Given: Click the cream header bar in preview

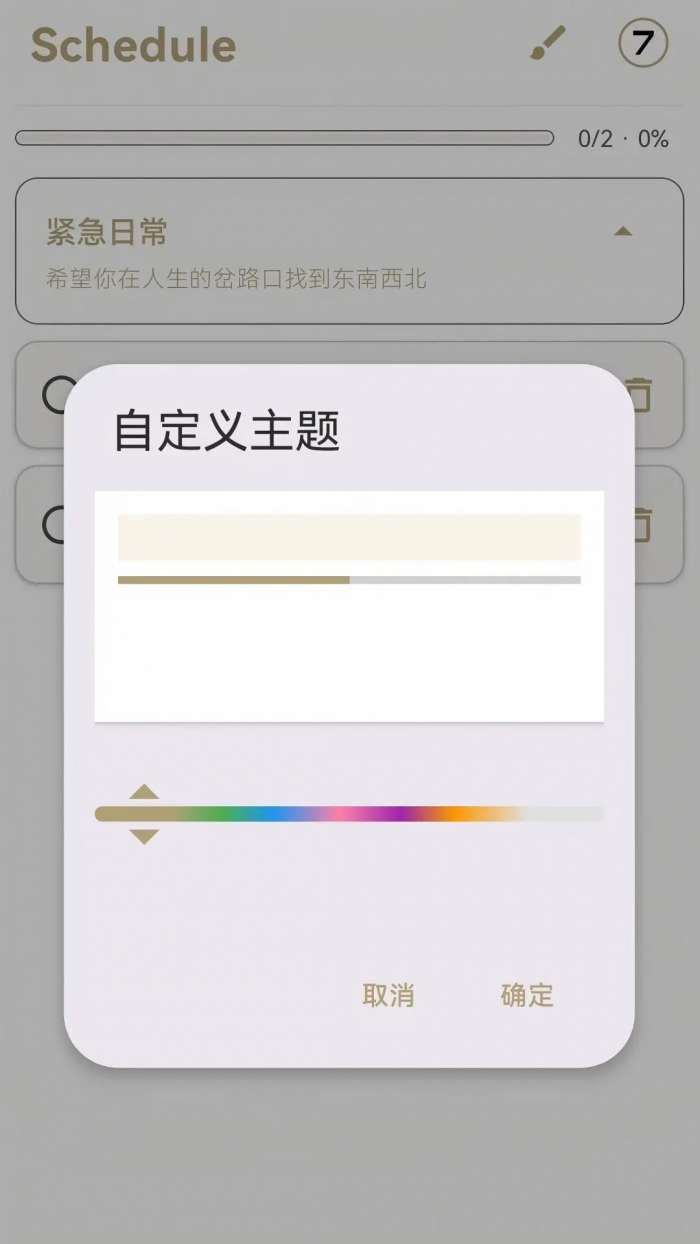Looking at the screenshot, I should pos(349,537).
